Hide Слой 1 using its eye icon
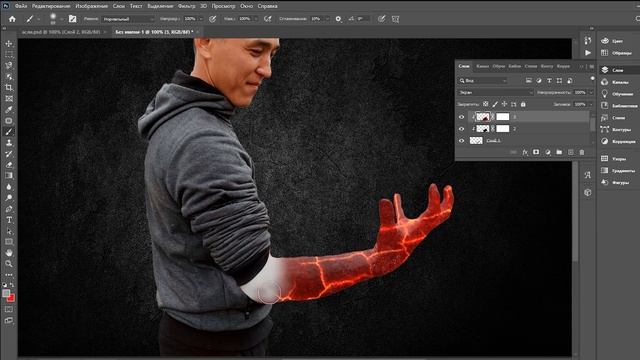Screen dimensions: 640x360 [462, 141]
